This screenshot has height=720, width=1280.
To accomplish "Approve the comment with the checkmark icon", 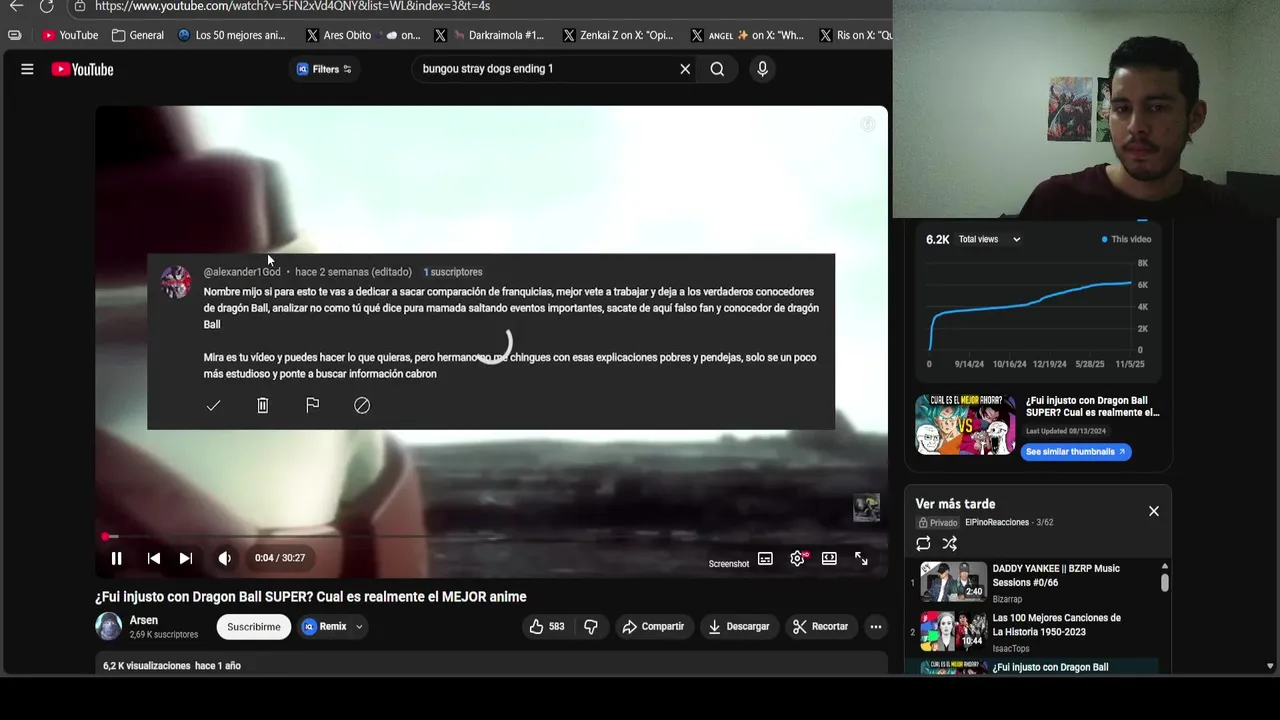I will [213, 405].
